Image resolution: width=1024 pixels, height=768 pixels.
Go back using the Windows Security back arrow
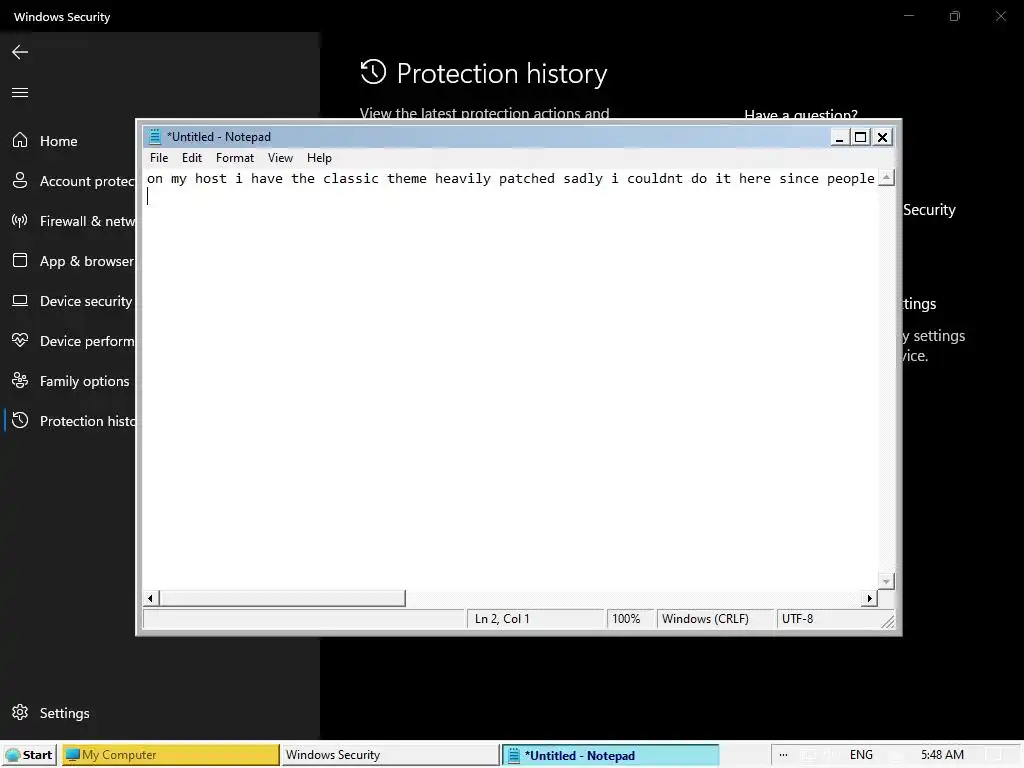point(20,52)
